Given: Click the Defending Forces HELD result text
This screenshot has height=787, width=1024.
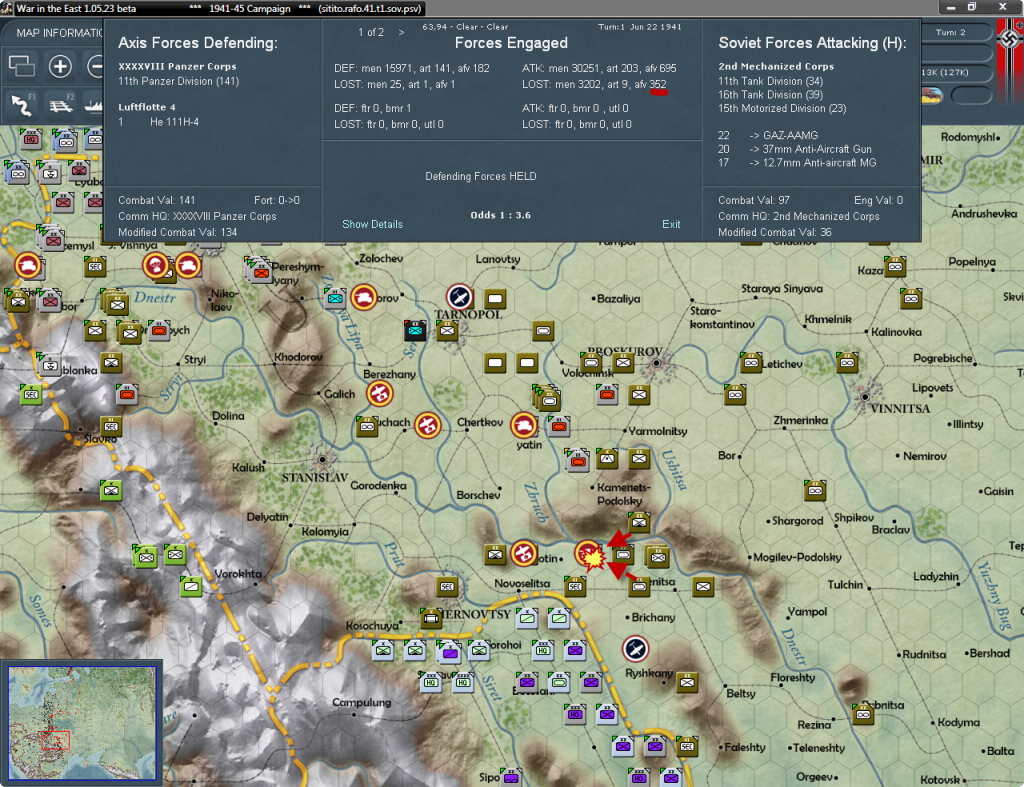Looking at the screenshot, I should (481, 176).
